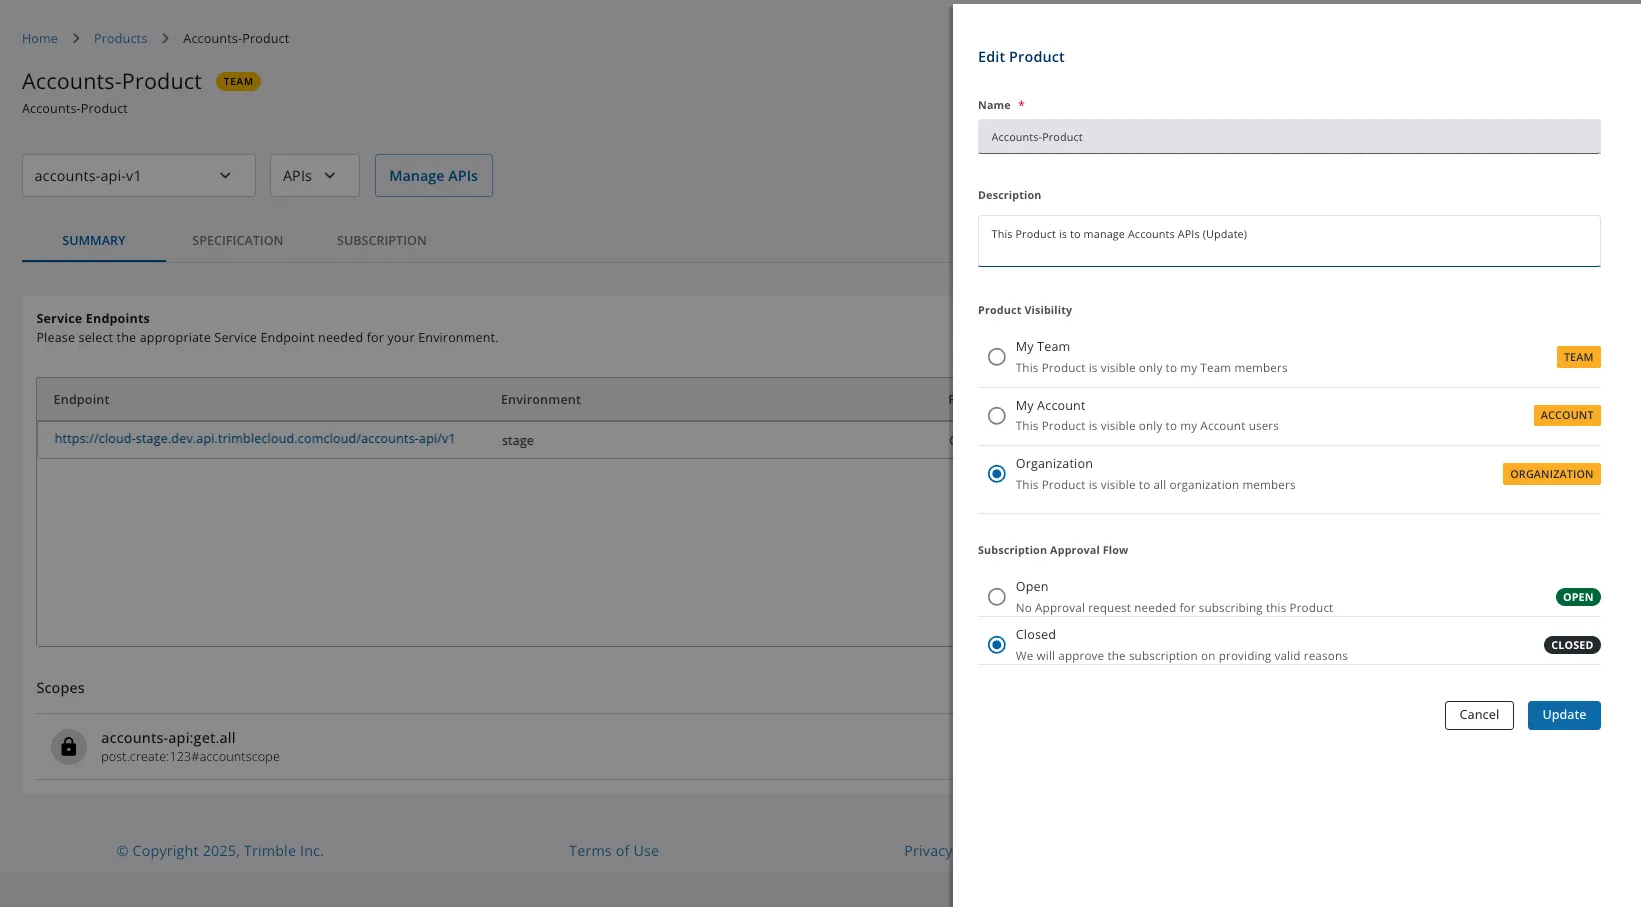Click the Manage APIs button
Image resolution: width=1641 pixels, height=907 pixels.
pyautogui.click(x=434, y=176)
